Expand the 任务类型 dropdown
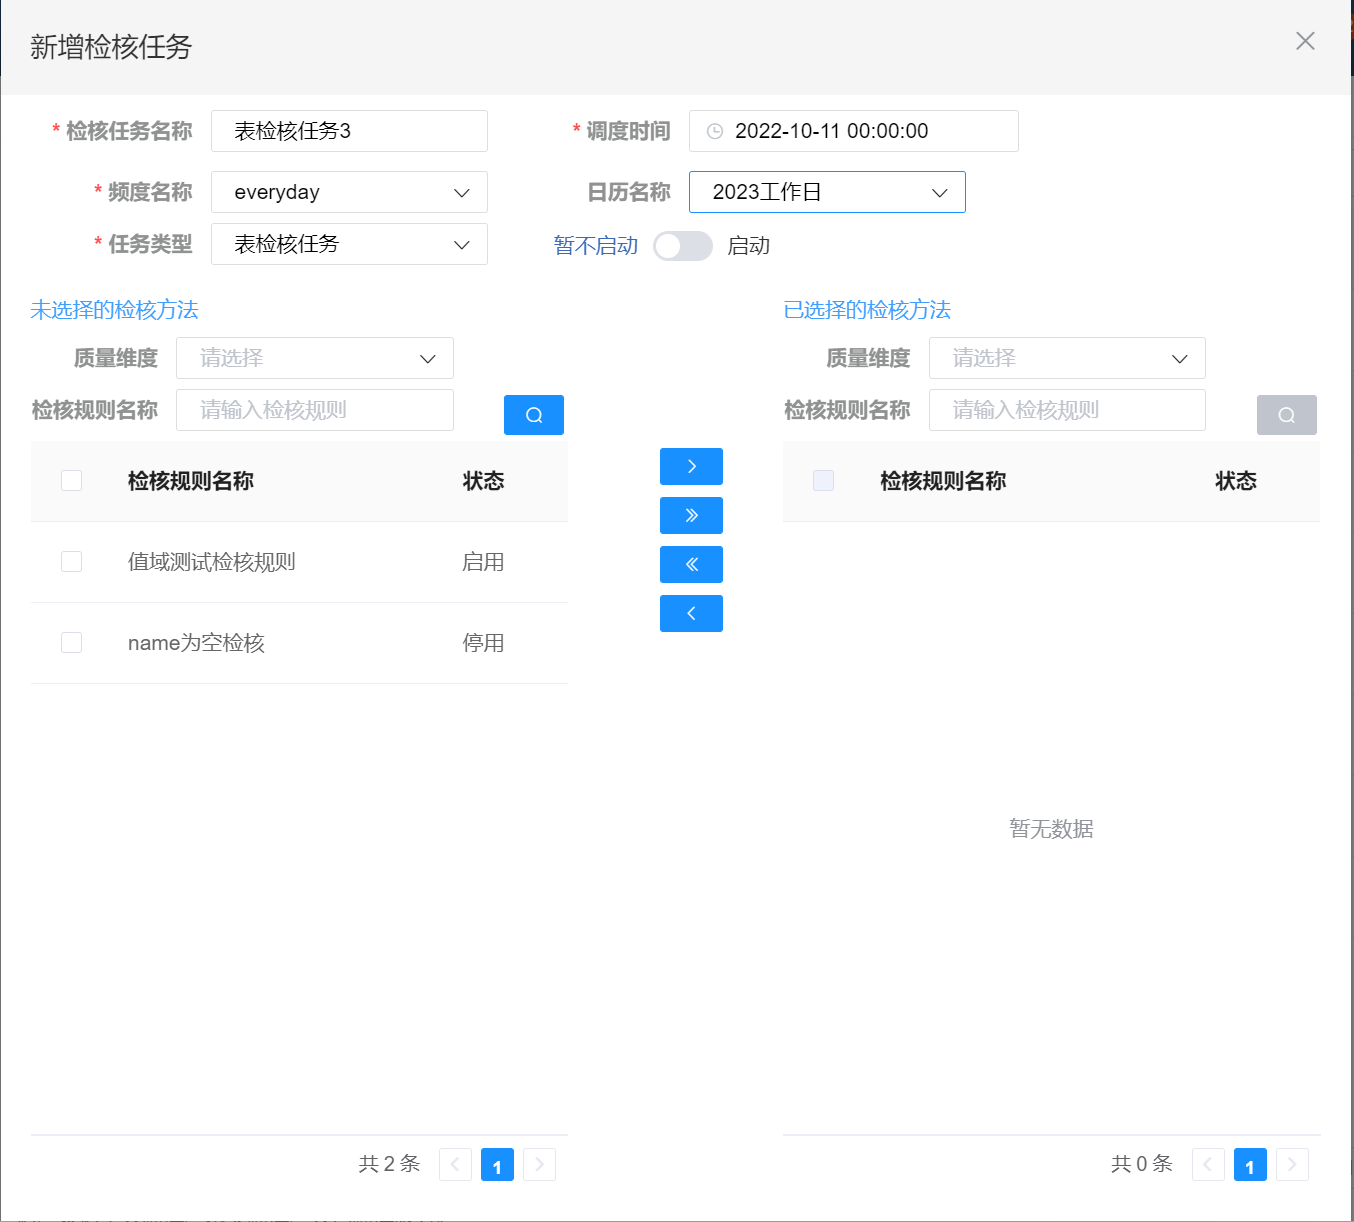1354x1222 pixels. 349,244
